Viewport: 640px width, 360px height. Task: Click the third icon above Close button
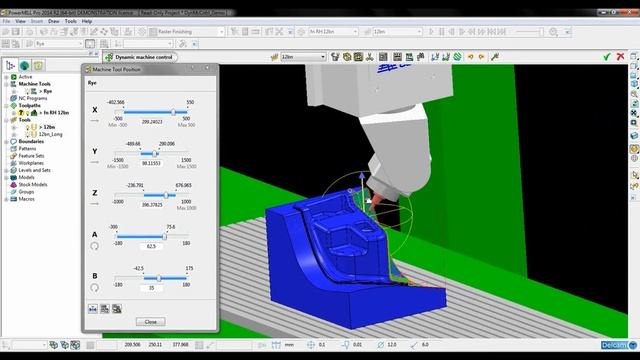pos(117,309)
